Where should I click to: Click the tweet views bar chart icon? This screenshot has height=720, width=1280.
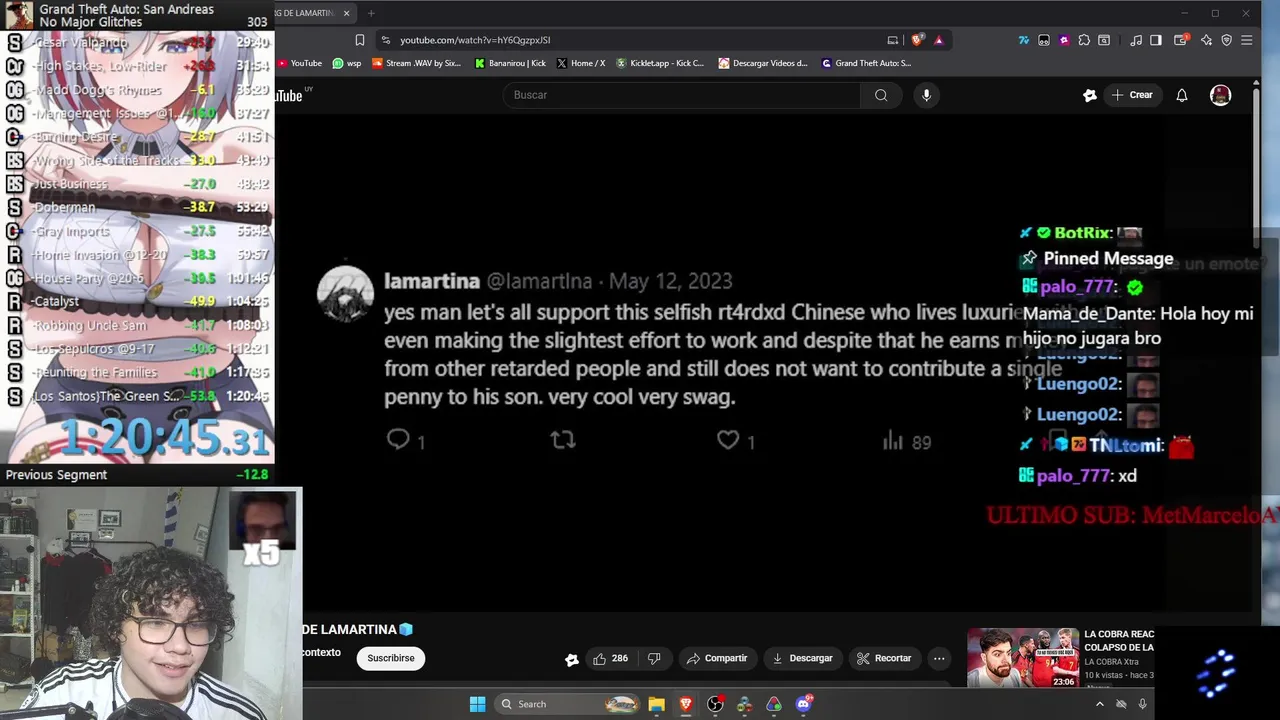(893, 440)
